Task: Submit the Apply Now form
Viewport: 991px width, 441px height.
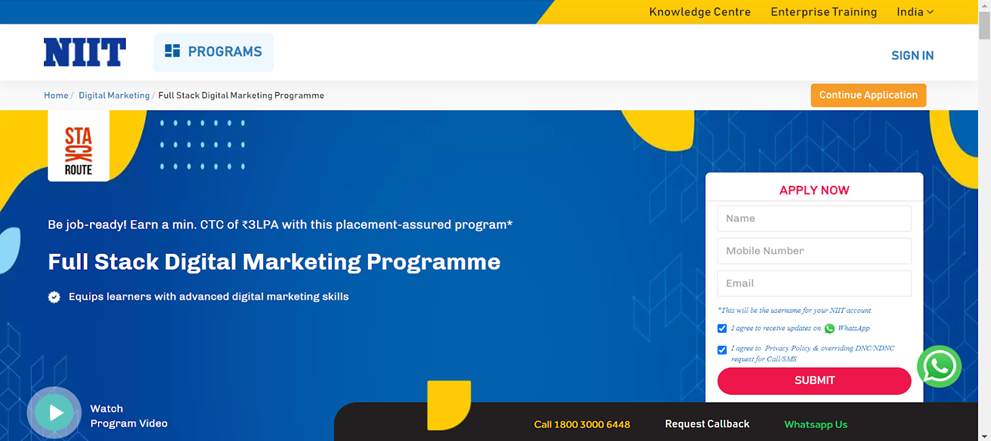Action: (814, 381)
